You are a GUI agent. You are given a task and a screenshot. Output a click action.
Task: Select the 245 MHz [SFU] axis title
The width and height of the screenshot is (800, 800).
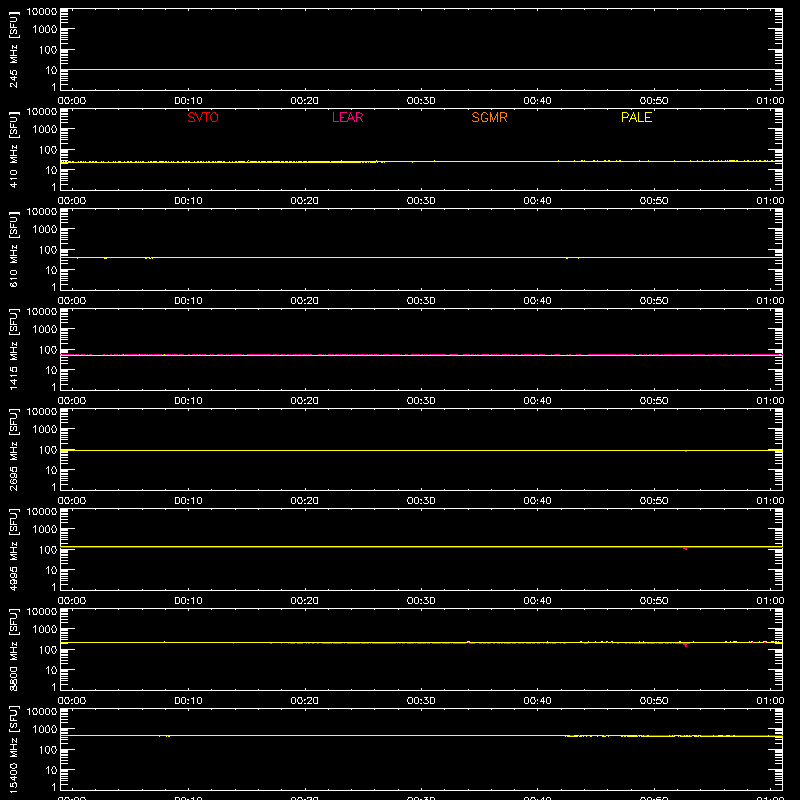13,49
